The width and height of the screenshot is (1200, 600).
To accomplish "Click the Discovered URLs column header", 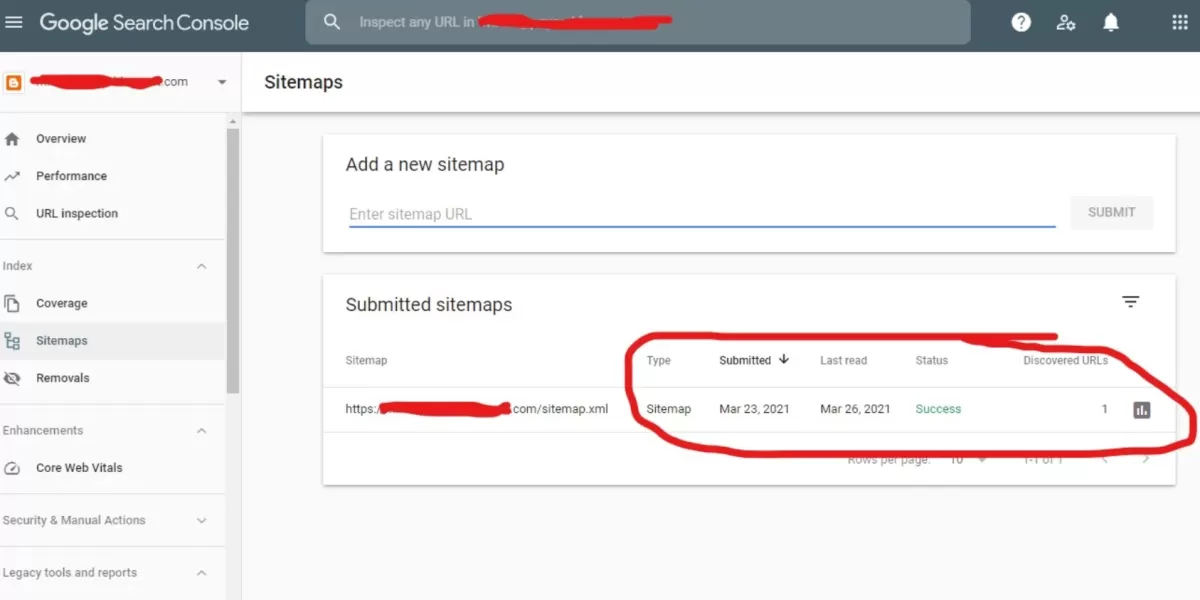I will pos(1065,360).
